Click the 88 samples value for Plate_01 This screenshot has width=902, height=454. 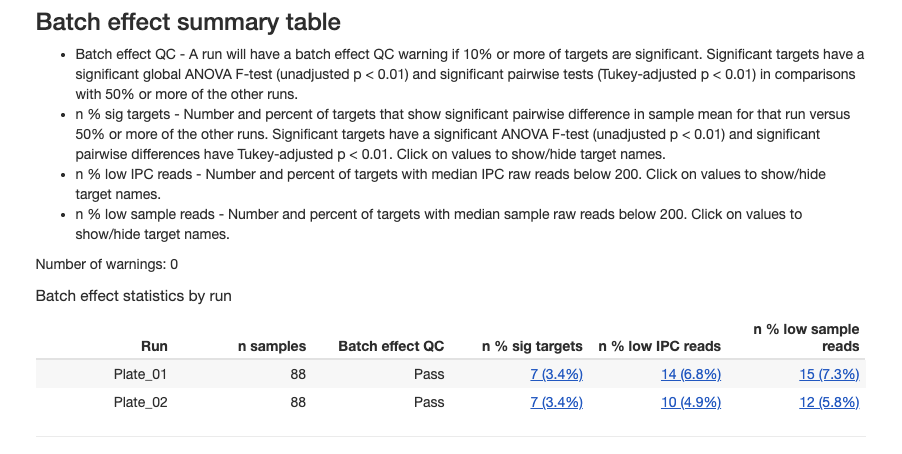(296, 374)
